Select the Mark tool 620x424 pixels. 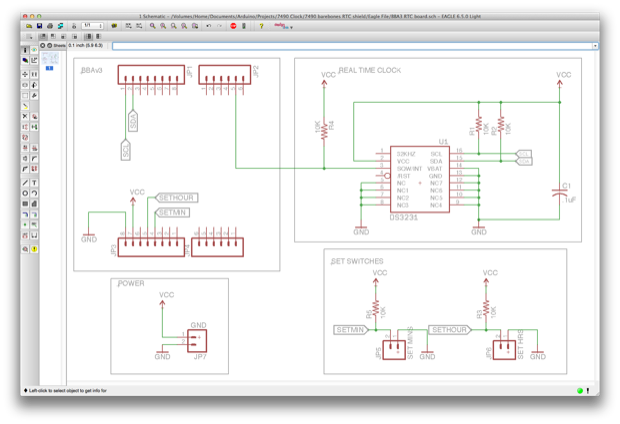click(x=34, y=61)
